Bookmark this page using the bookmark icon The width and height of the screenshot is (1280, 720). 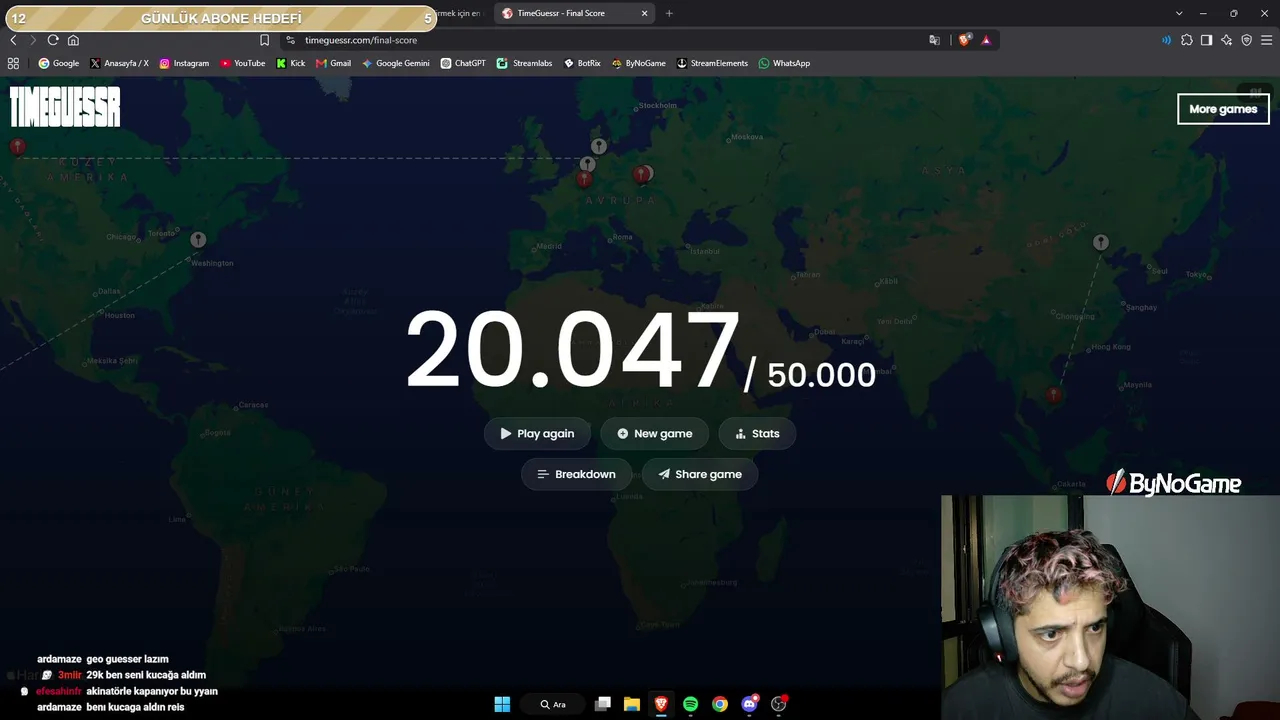tap(264, 40)
